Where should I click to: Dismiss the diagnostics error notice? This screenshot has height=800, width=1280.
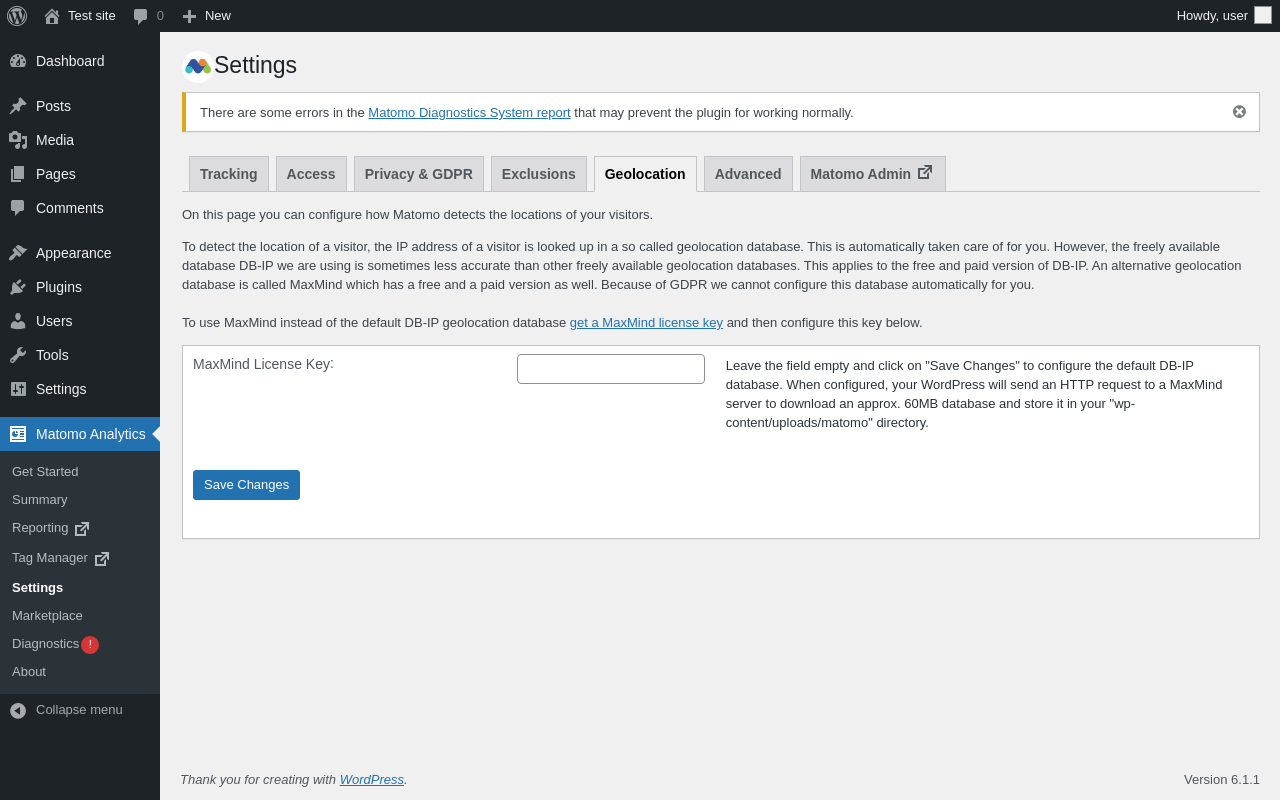point(1239,112)
